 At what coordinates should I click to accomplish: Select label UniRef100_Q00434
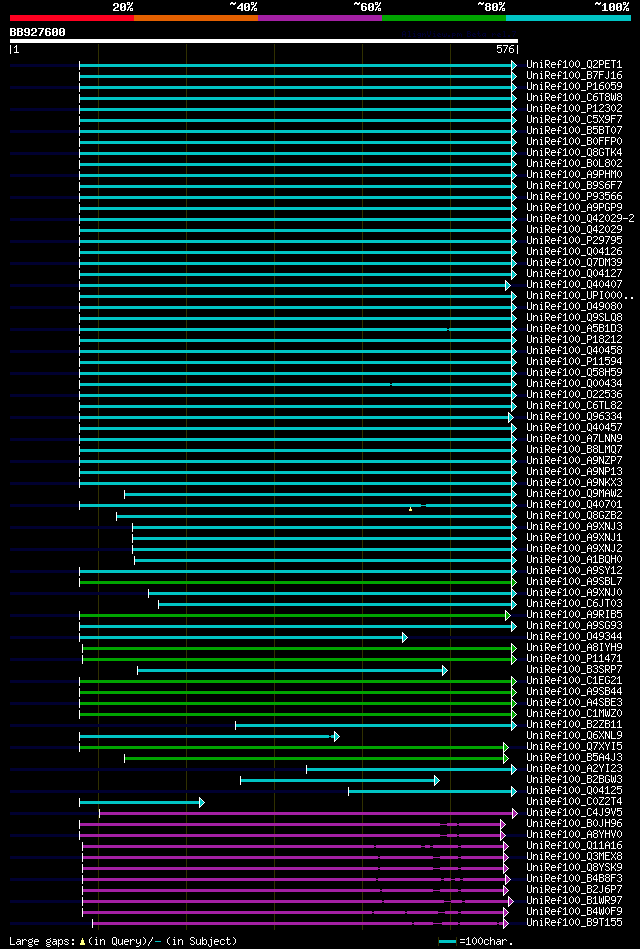[574, 384]
